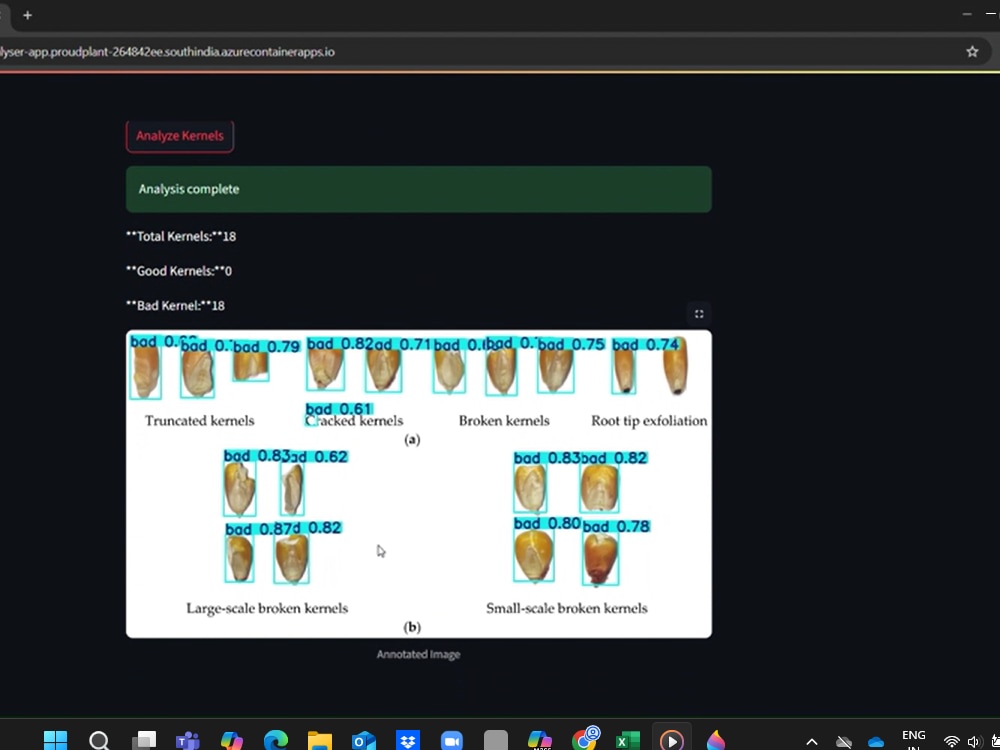The width and height of the screenshot is (1000, 750).
Task: Show hidden system tray icons
Action: pos(812,742)
